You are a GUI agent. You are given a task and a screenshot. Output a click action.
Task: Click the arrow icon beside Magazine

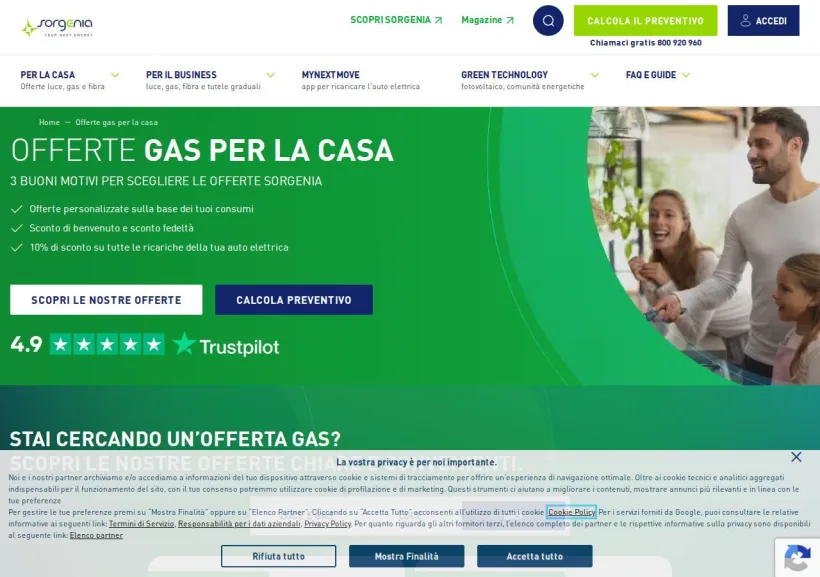tap(510, 20)
